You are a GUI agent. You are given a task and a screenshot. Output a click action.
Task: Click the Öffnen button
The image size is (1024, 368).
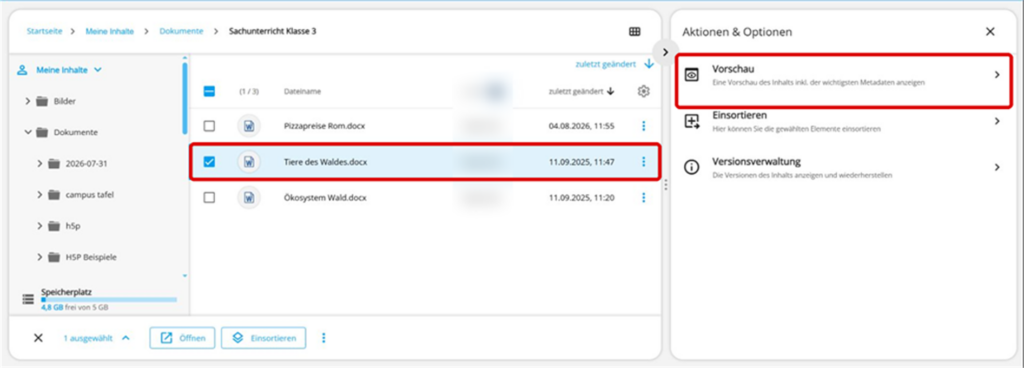(182, 338)
